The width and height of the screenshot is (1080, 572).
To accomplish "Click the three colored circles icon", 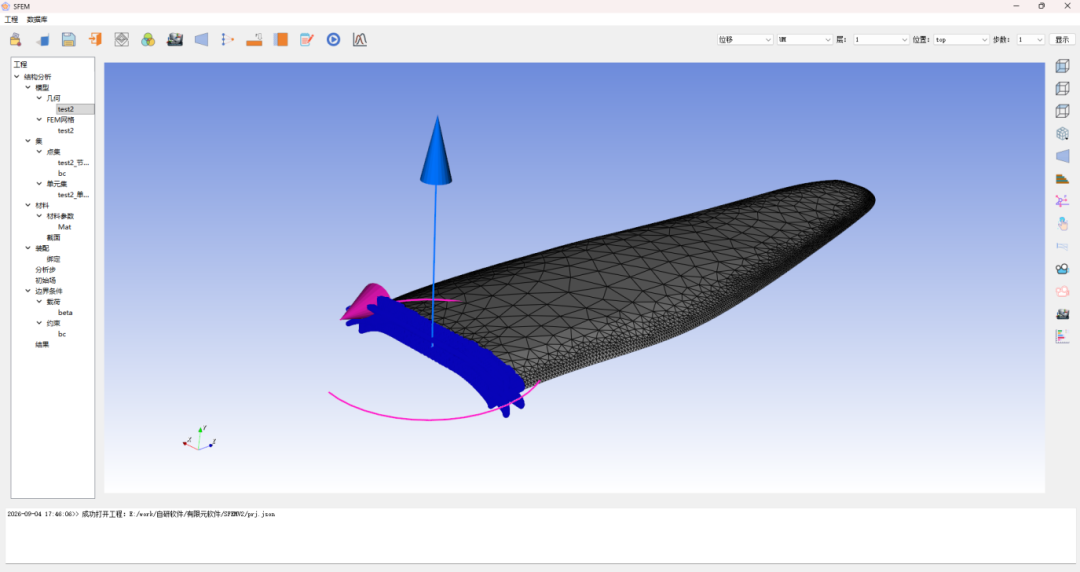I will click(x=148, y=39).
